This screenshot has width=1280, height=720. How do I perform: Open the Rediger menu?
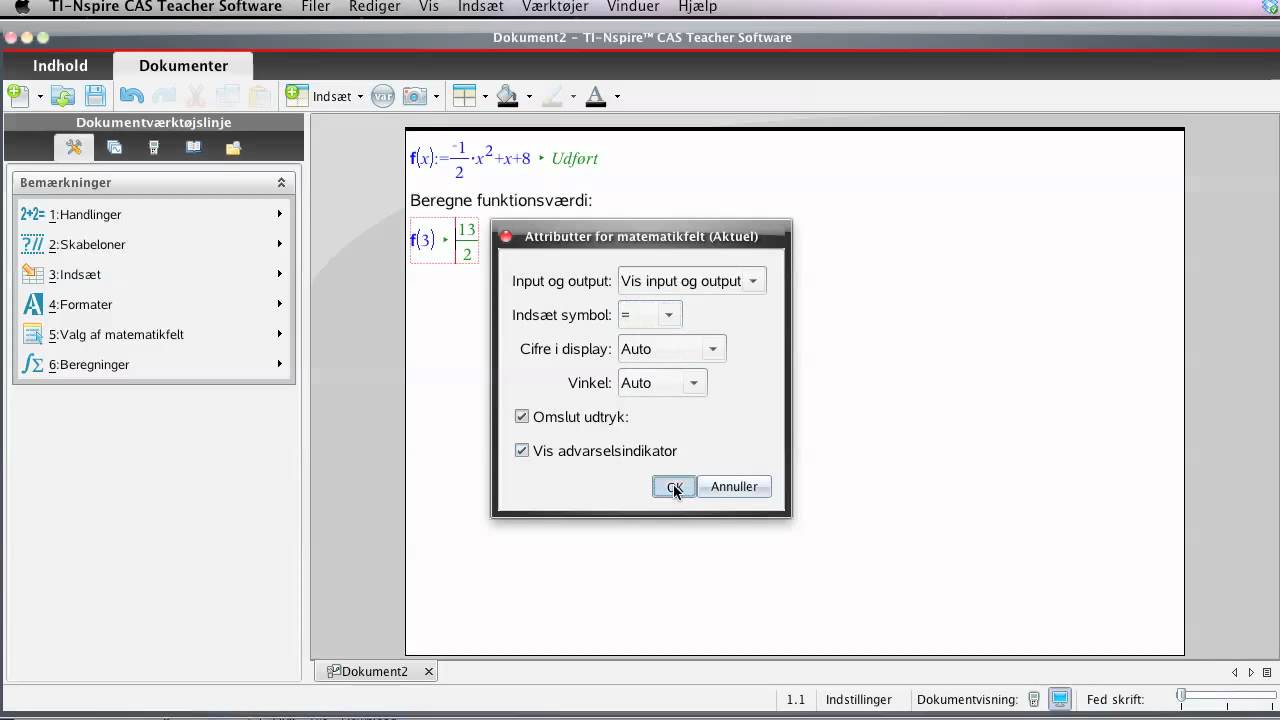coord(375,6)
